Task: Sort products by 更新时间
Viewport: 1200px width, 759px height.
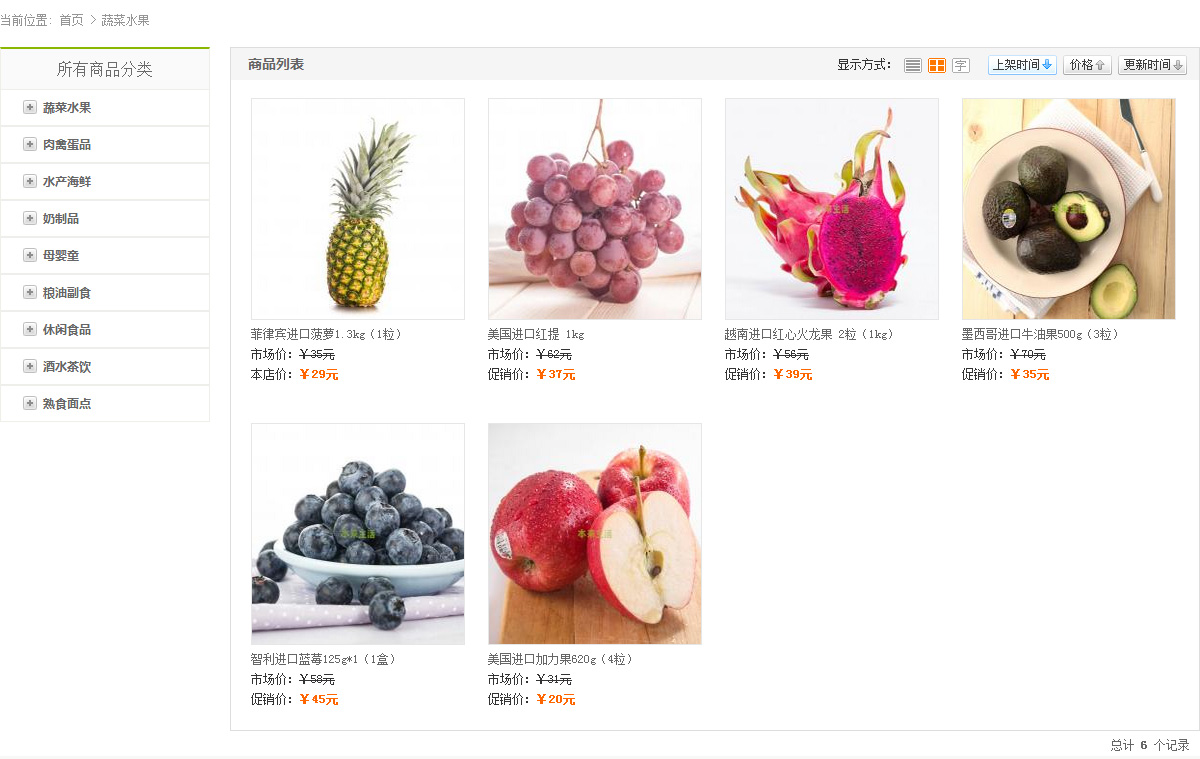Action: pos(1152,65)
